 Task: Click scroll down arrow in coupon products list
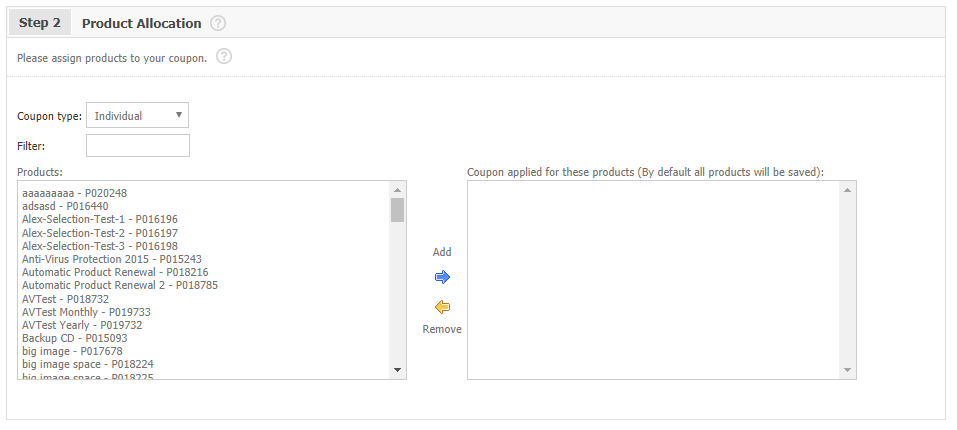(x=848, y=370)
